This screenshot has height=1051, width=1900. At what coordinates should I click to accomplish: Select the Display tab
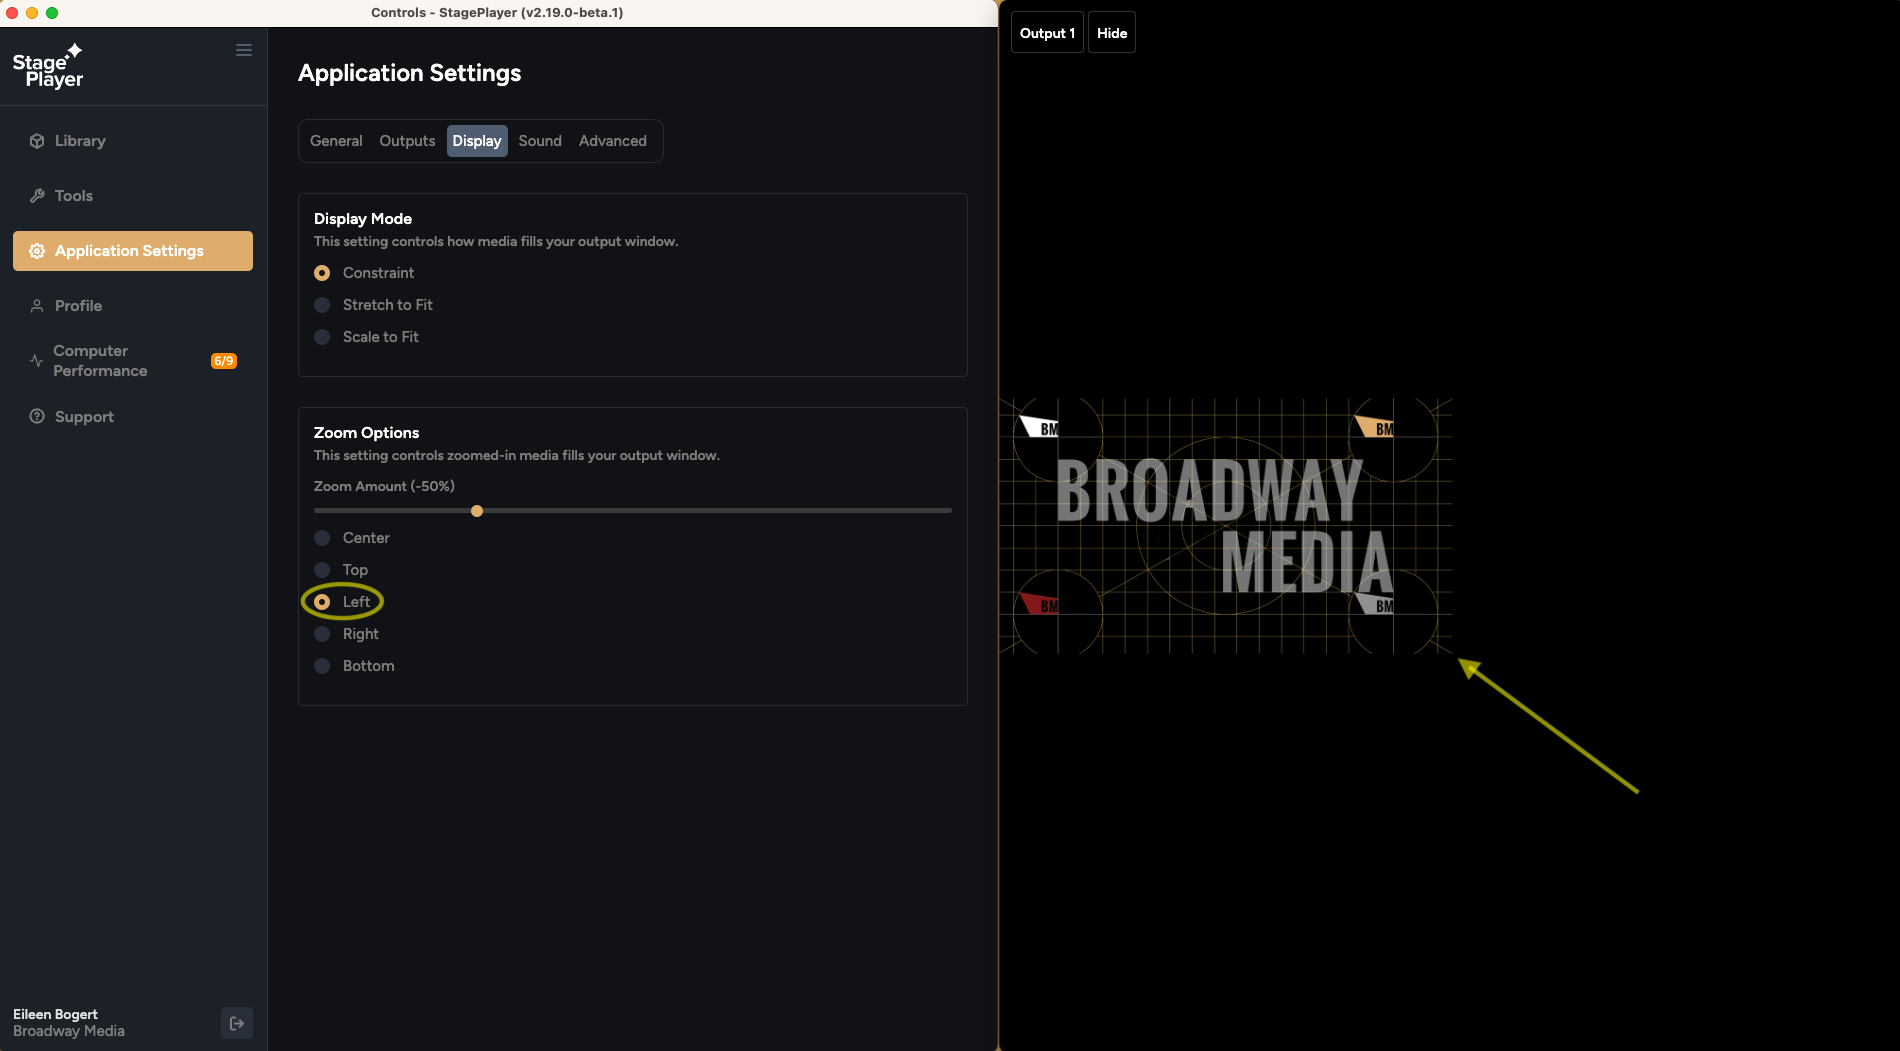(x=477, y=141)
